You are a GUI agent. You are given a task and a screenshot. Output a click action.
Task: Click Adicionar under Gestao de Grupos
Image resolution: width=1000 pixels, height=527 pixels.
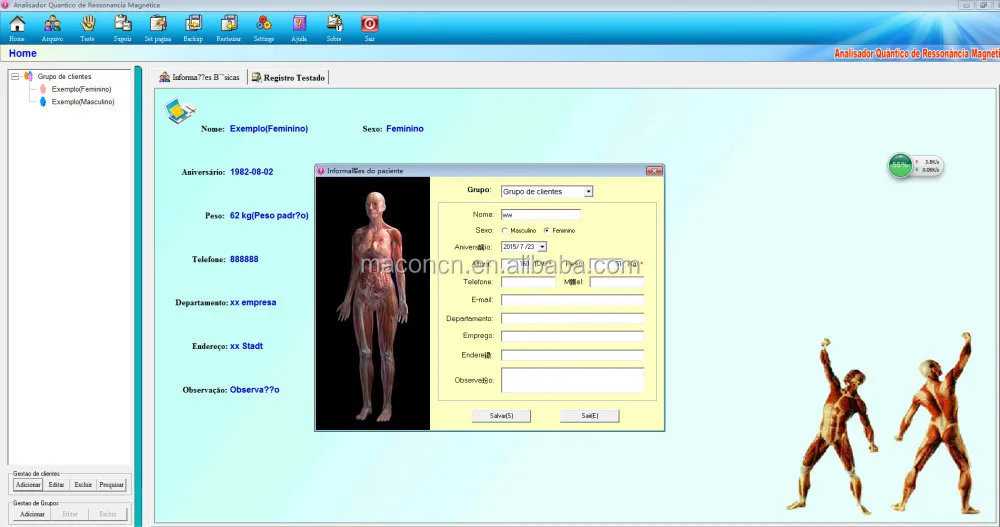click(32, 513)
